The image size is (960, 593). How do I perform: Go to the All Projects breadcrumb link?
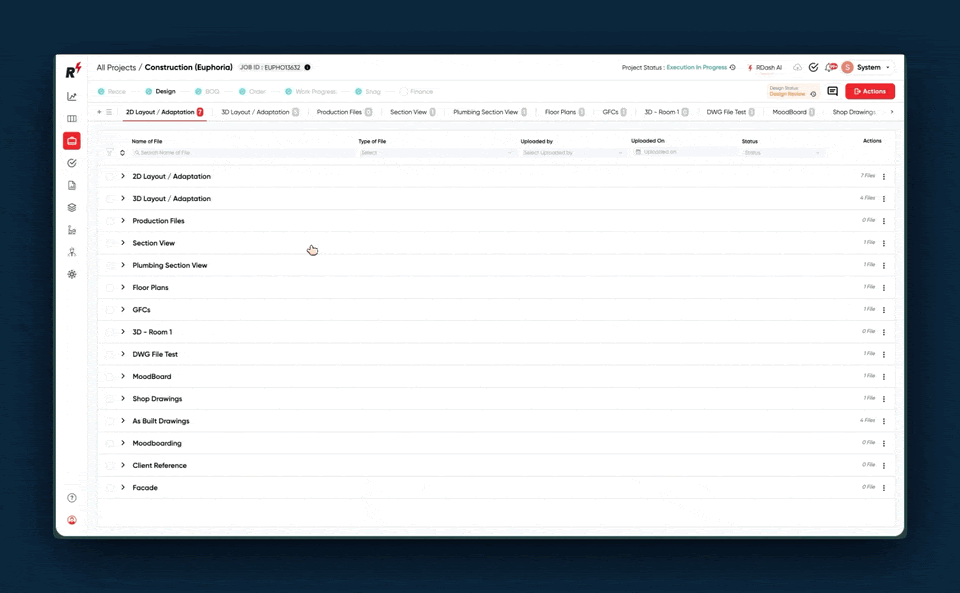click(115, 68)
